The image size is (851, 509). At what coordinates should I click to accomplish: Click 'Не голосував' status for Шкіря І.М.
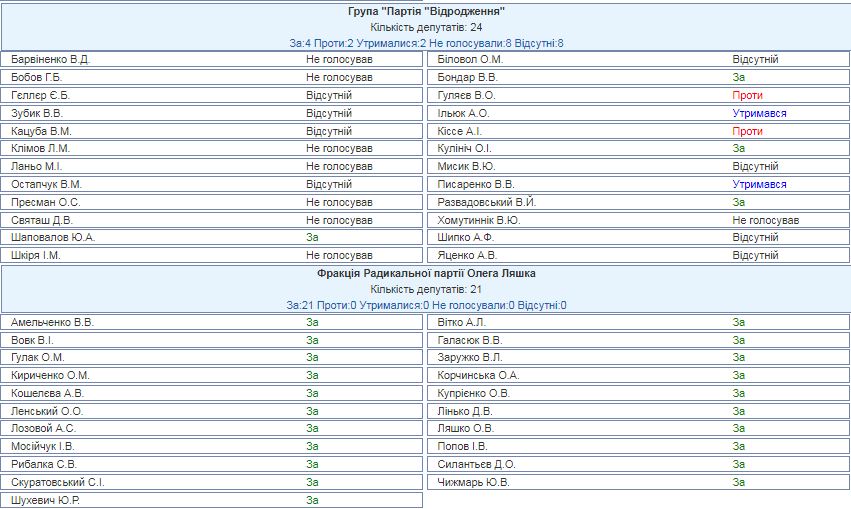coord(339,256)
